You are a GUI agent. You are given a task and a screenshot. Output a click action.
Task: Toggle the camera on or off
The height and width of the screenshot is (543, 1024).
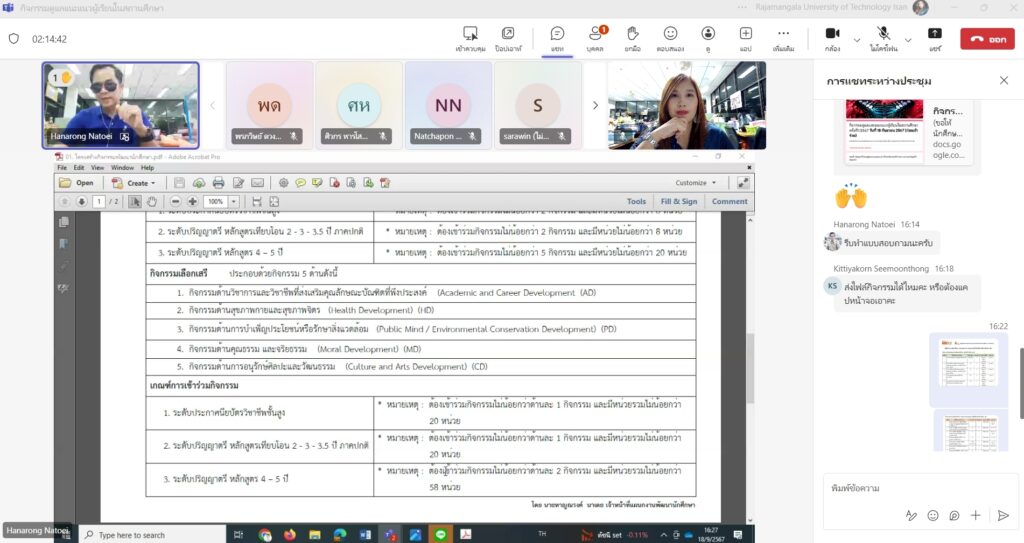click(832, 38)
